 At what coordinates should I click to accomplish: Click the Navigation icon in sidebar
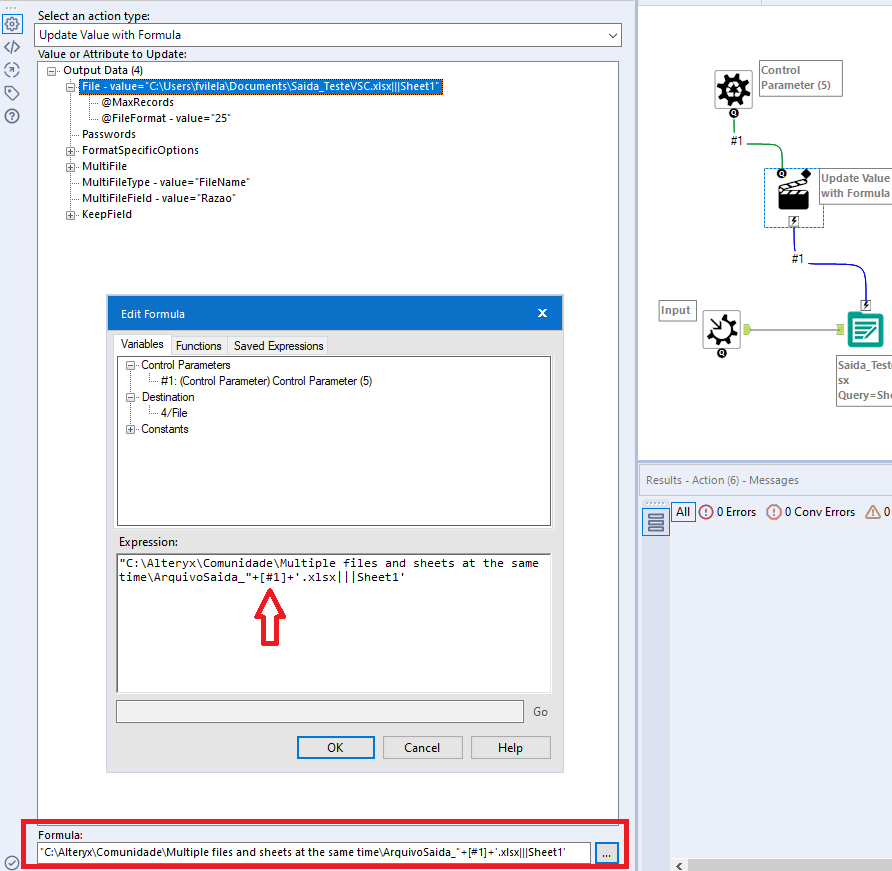tap(12, 70)
